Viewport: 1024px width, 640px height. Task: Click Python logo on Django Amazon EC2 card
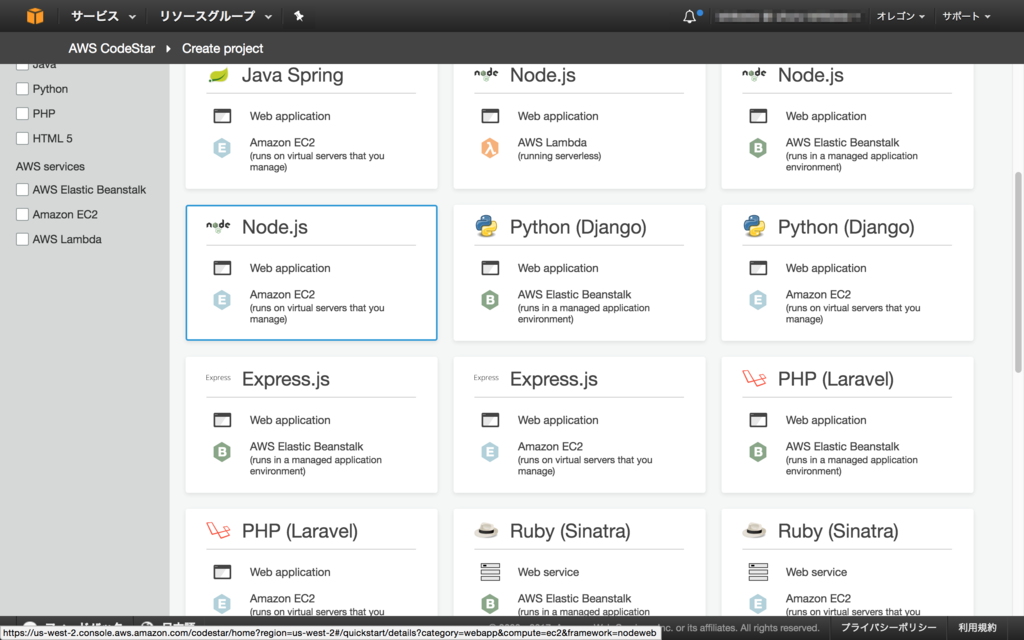click(x=754, y=227)
